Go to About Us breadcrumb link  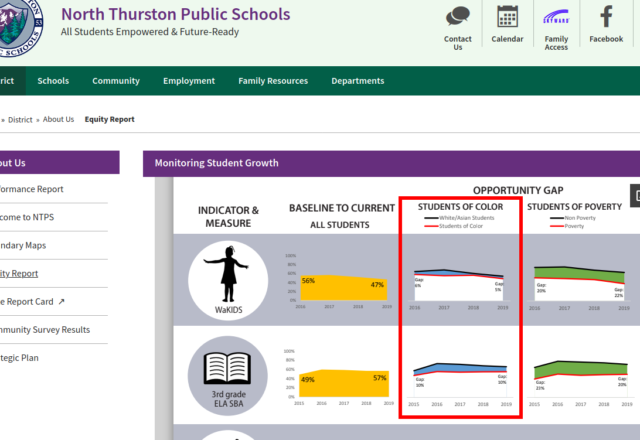pos(58,119)
